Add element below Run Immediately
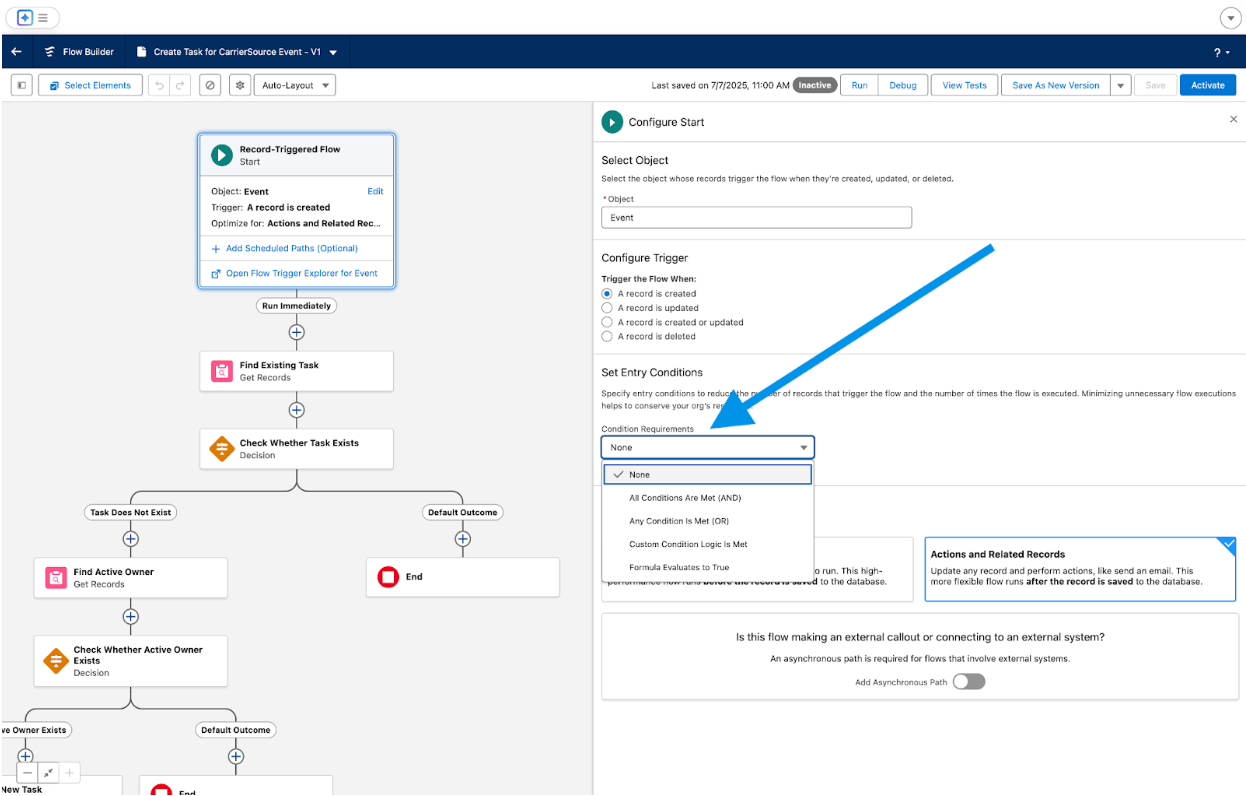 tap(296, 332)
